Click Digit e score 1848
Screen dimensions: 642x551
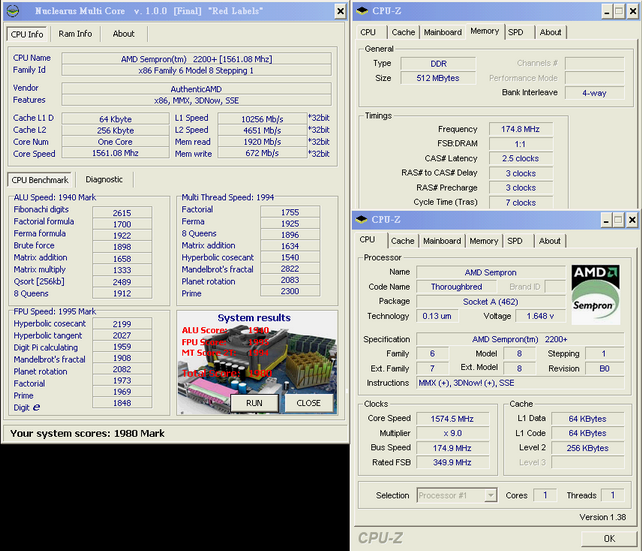point(122,403)
